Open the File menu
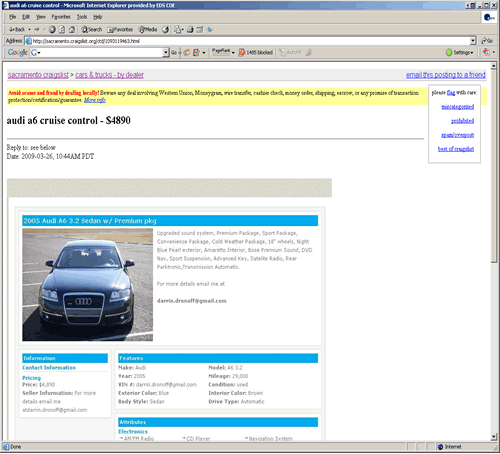The height and width of the screenshot is (454, 500). pyautogui.click(x=13, y=17)
